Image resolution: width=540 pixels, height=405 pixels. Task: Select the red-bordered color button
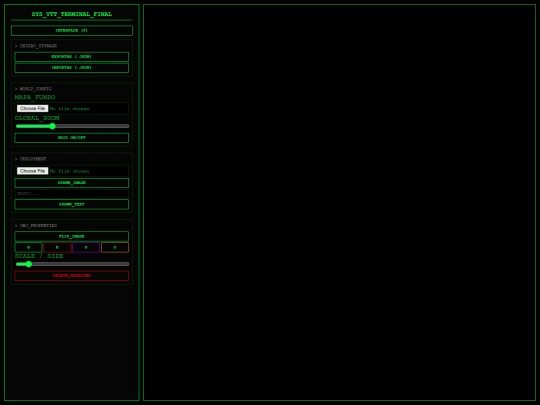pos(57,247)
